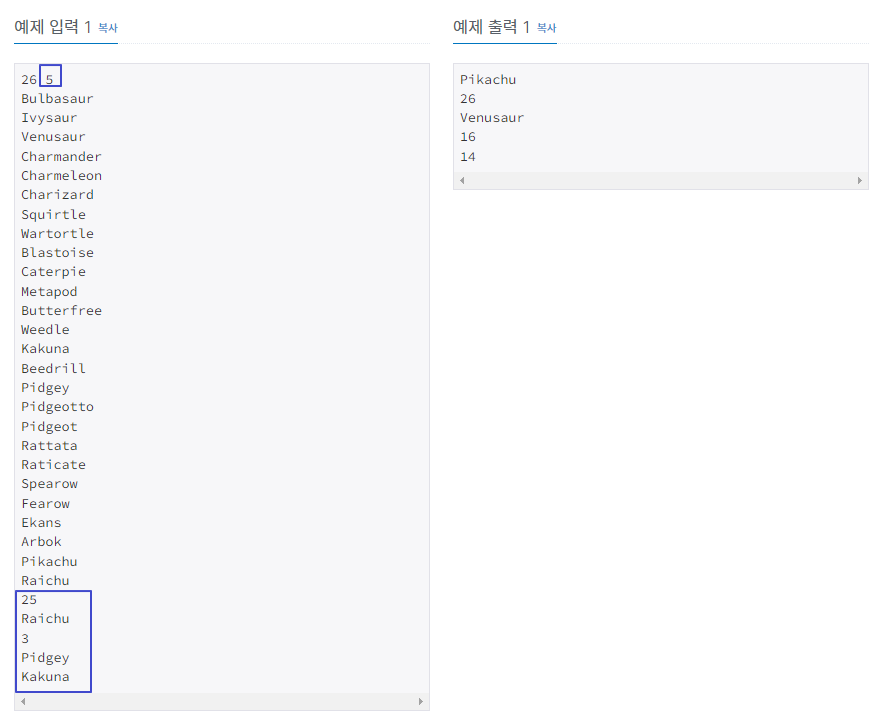Select the Pidgeotto line

(x=57, y=407)
